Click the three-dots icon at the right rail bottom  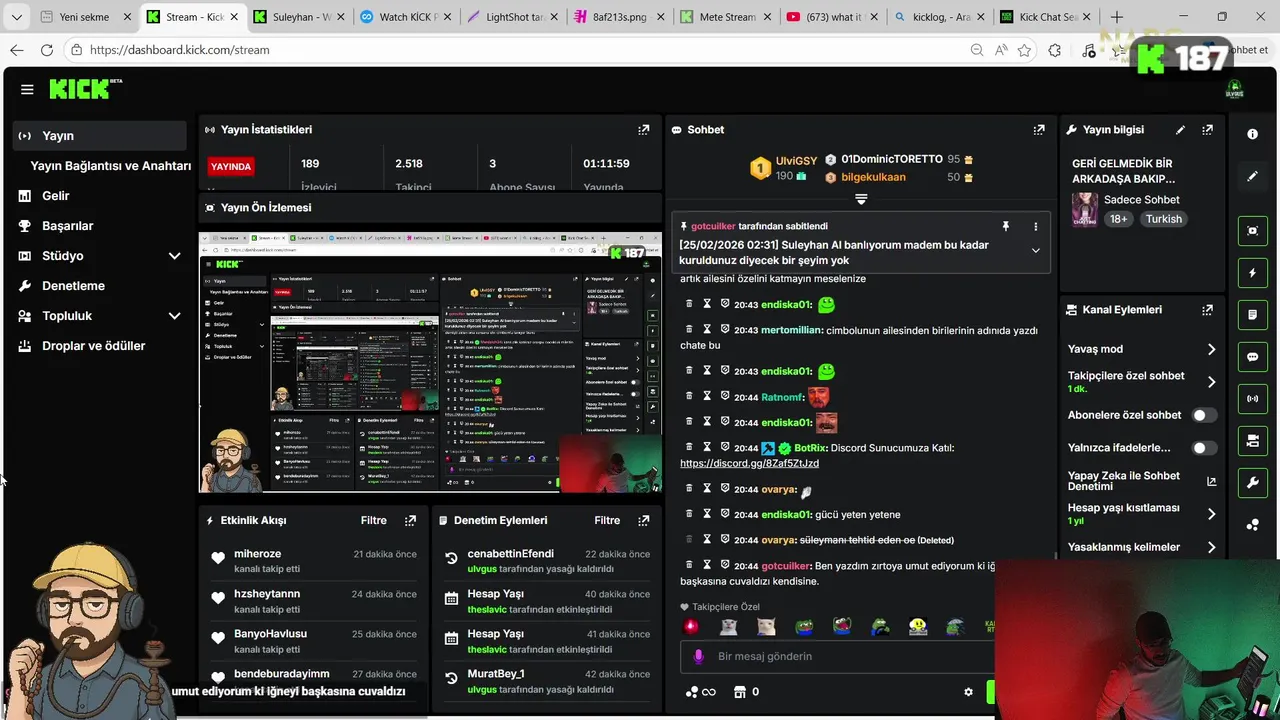1252,525
